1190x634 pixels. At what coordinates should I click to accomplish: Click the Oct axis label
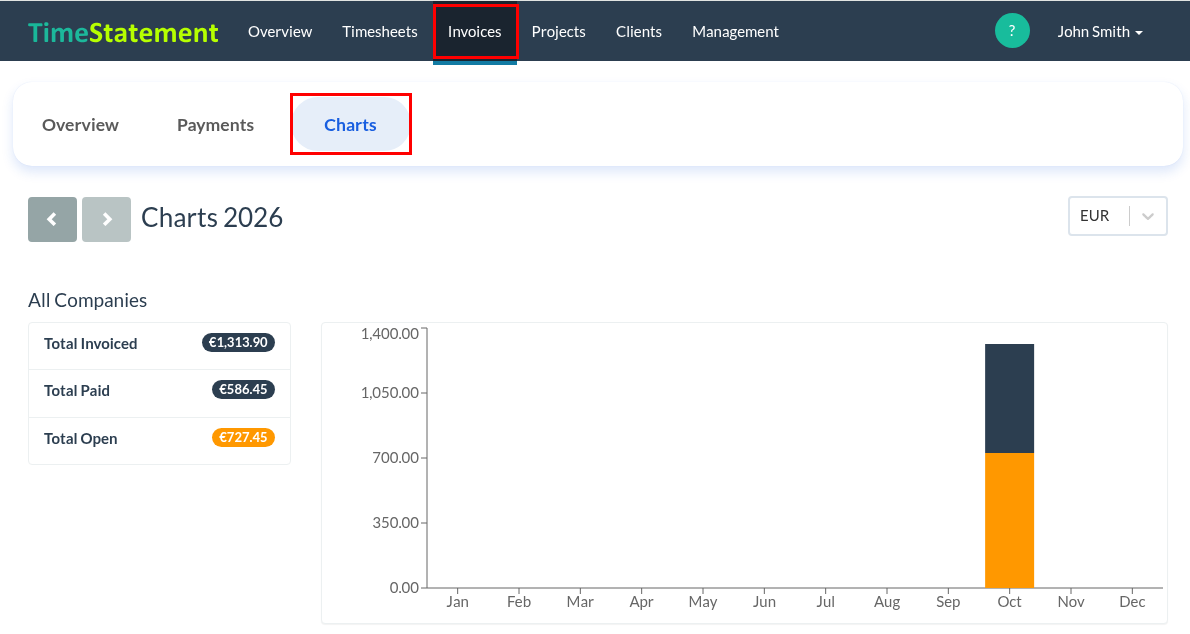pyautogui.click(x=1009, y=602)
